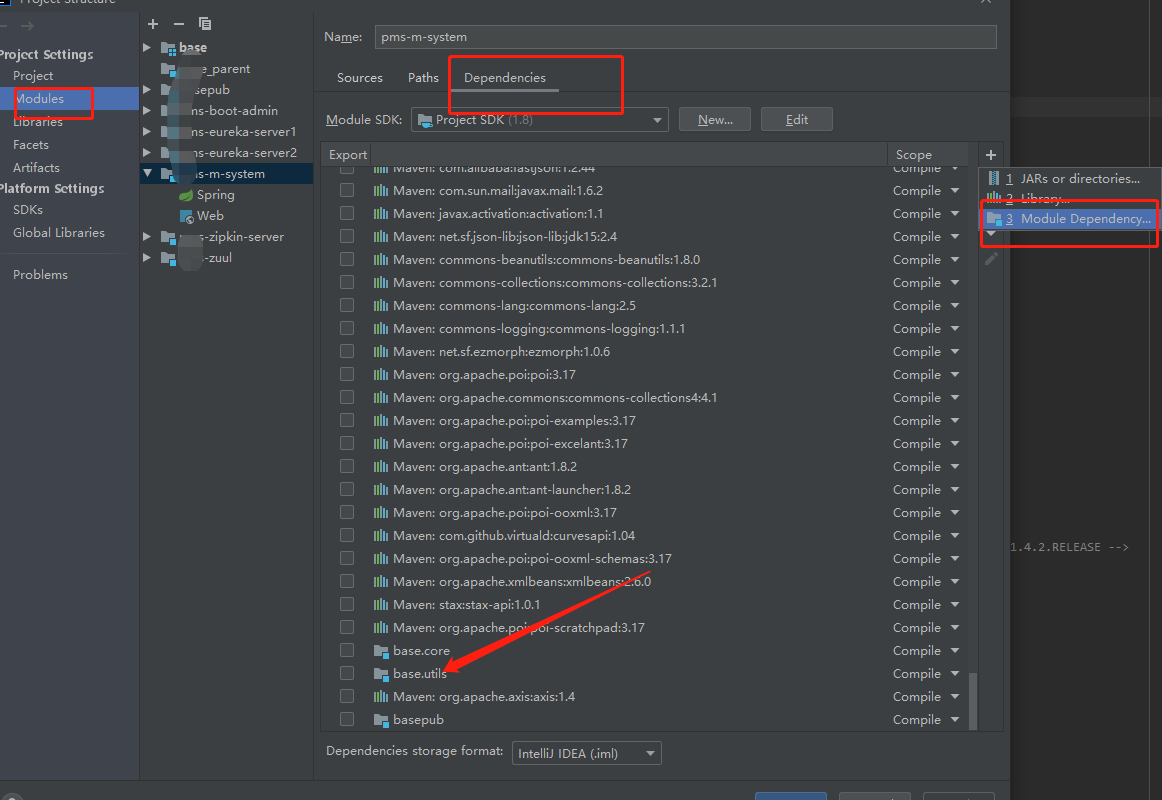Click the commons-lang:2.5 library icon
This screenshot has height=800, width=1162.
pyautogui.click(x=381, y=306)
